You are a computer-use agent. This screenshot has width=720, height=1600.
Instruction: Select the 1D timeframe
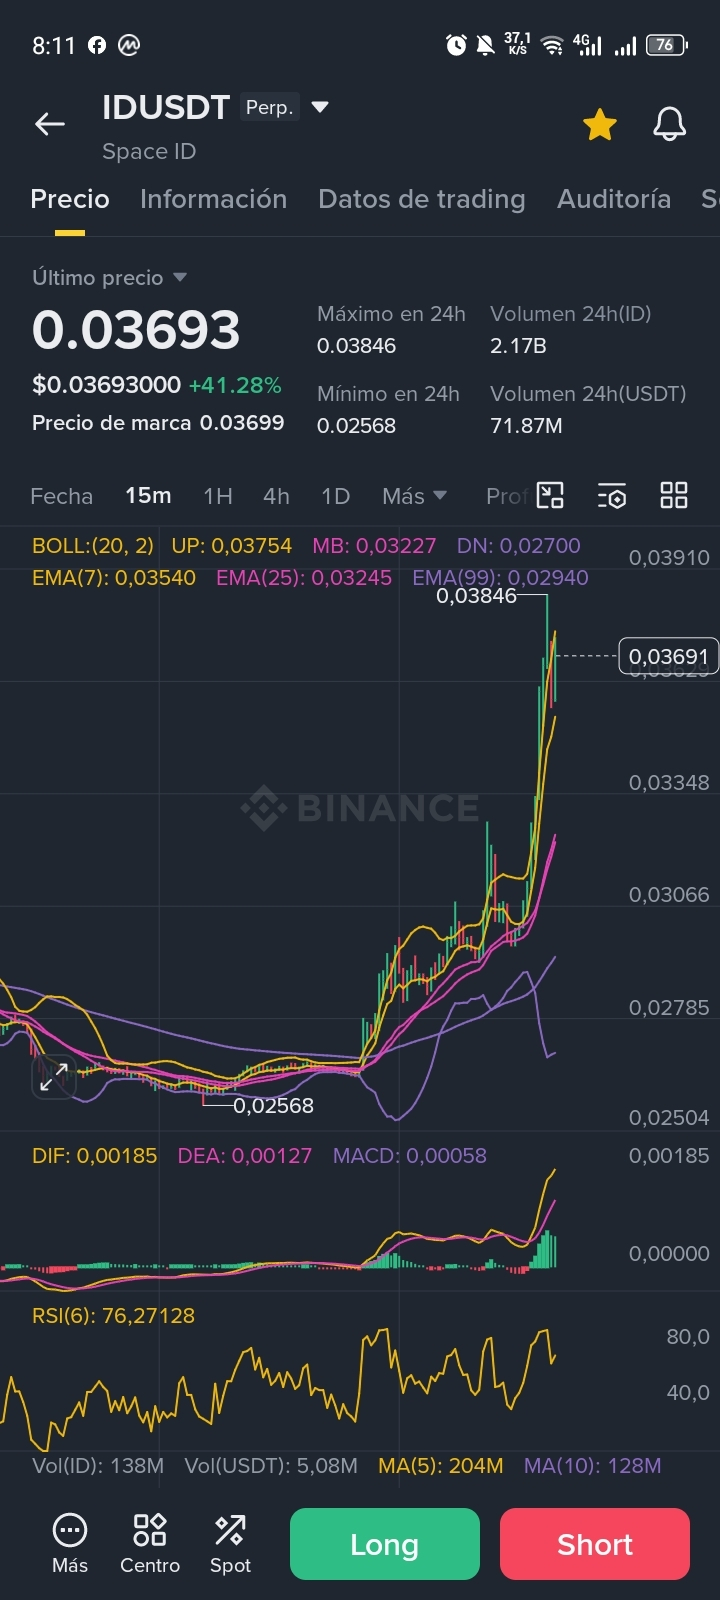(335, 496)
